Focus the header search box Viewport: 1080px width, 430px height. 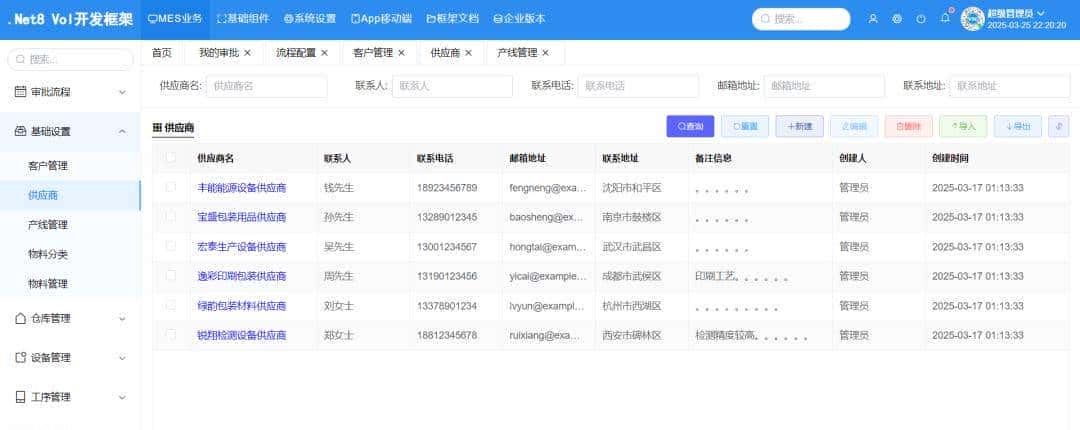coord(801,19)
